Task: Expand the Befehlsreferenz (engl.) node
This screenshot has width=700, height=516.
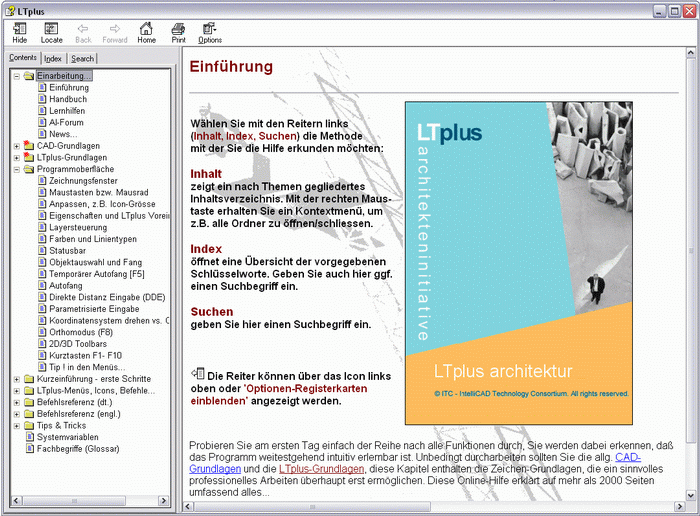Action: (x=17, y=414)
